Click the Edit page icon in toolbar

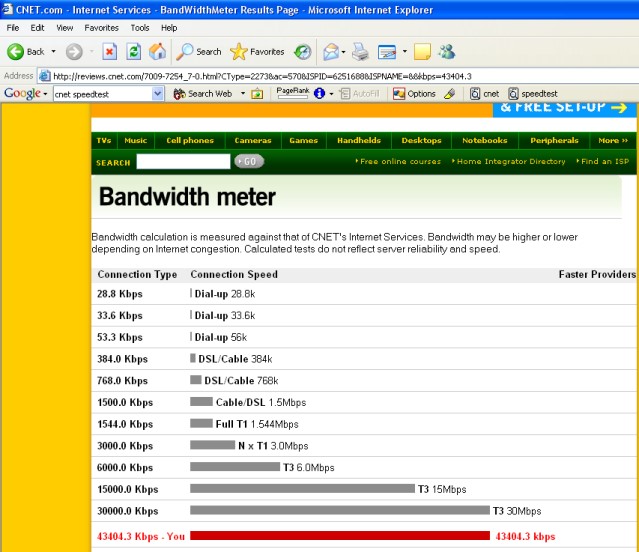tap(387, 52)
